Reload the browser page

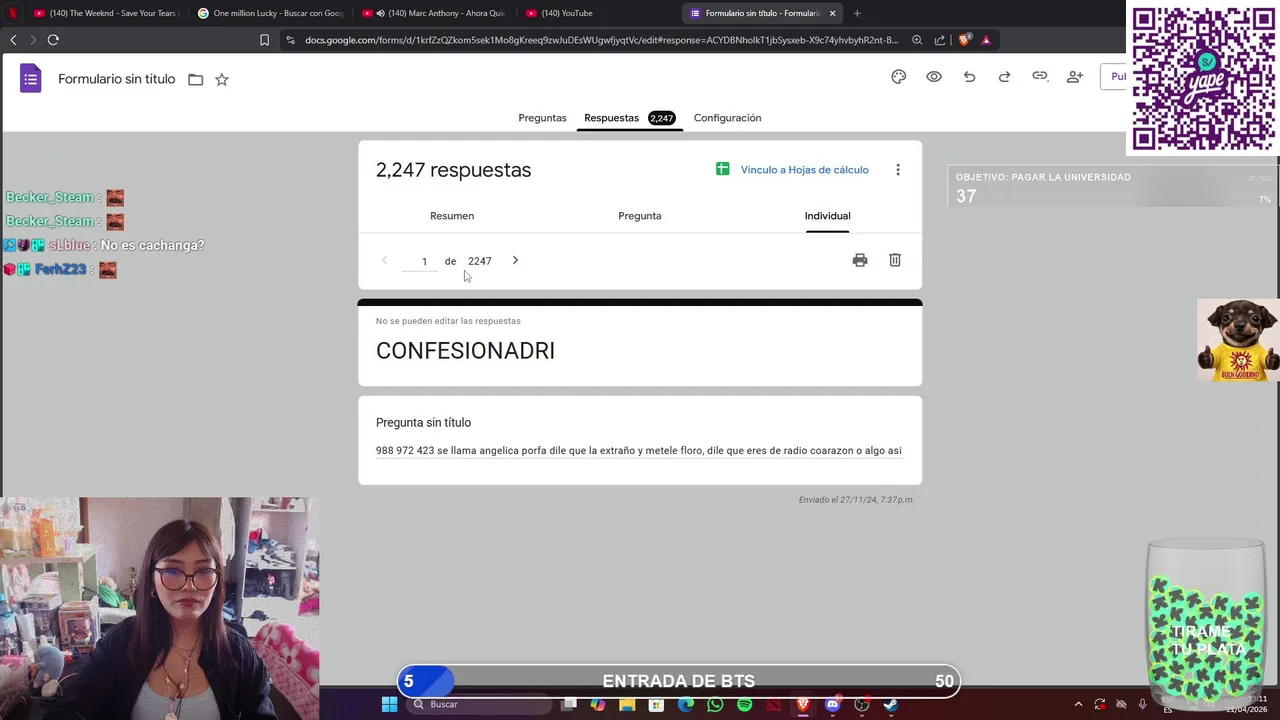(53, 40)
